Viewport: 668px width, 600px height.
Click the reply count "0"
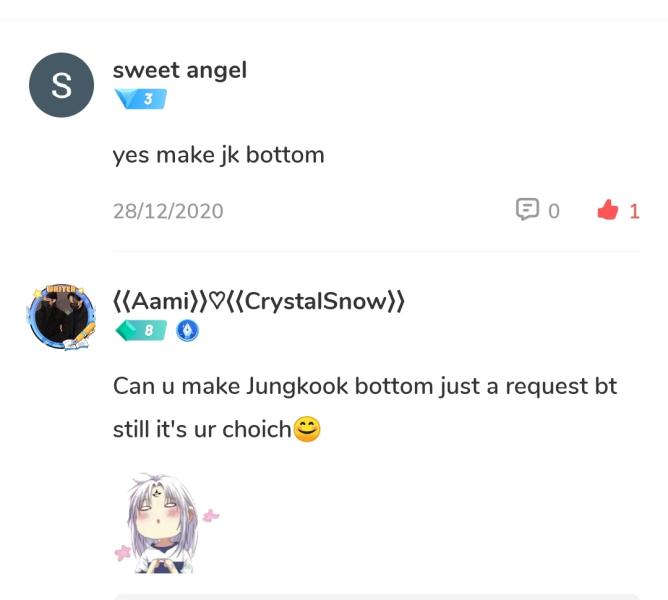(x=554, y=211)
